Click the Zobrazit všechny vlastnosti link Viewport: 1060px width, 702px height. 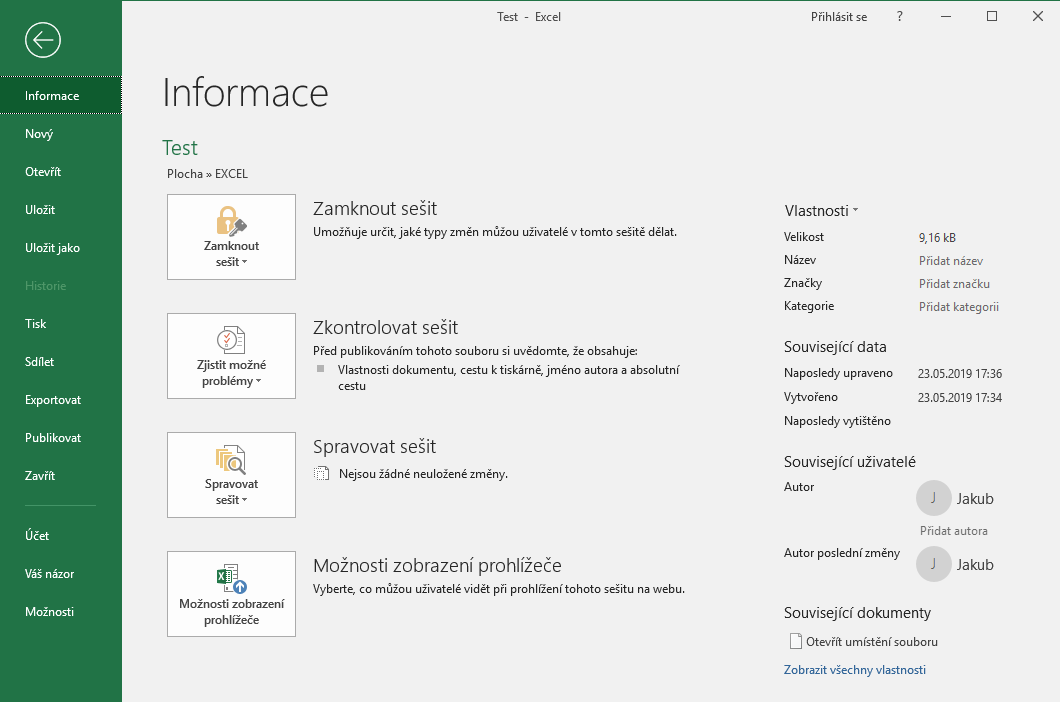click(855, 669)
